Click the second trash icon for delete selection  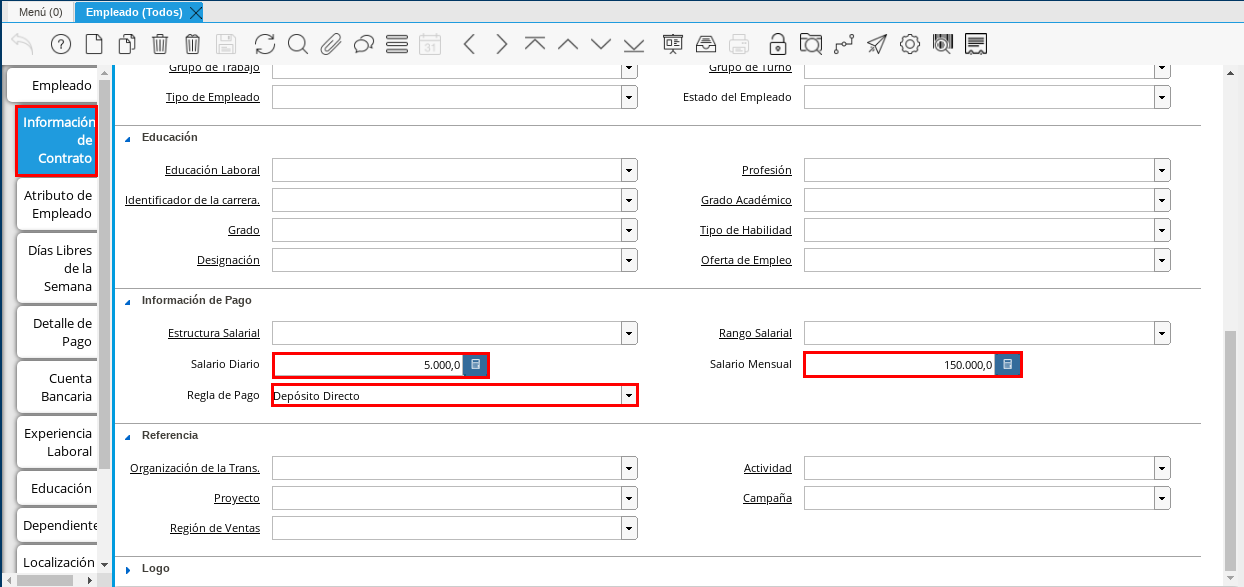click(x=193, y=44)
